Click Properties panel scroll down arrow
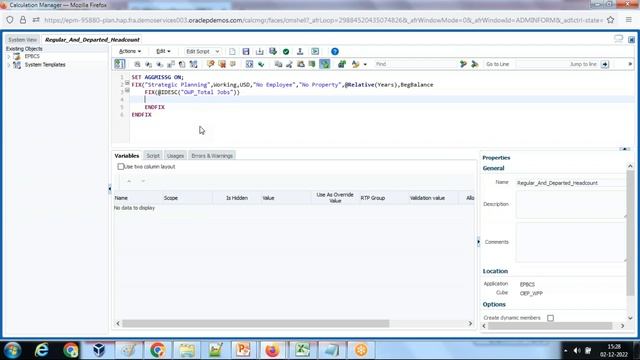640x360 pixels. [630, 318]
